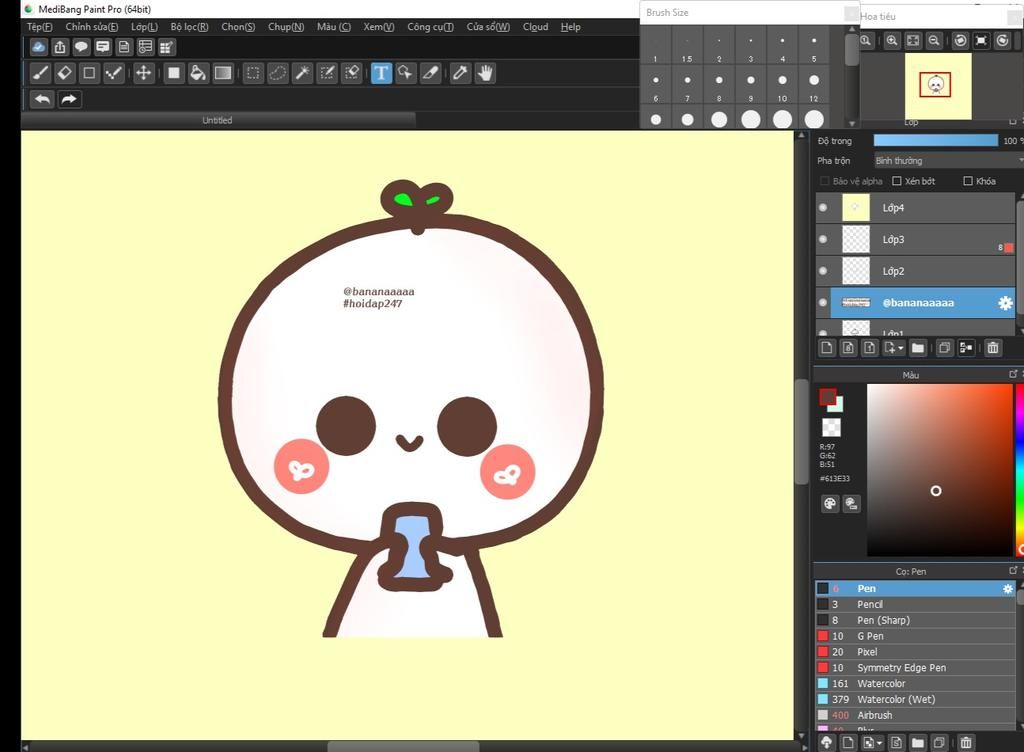This screenshot has height=752, width=1024.
Task: Select the Eraser tool
Action: point(65,73)
